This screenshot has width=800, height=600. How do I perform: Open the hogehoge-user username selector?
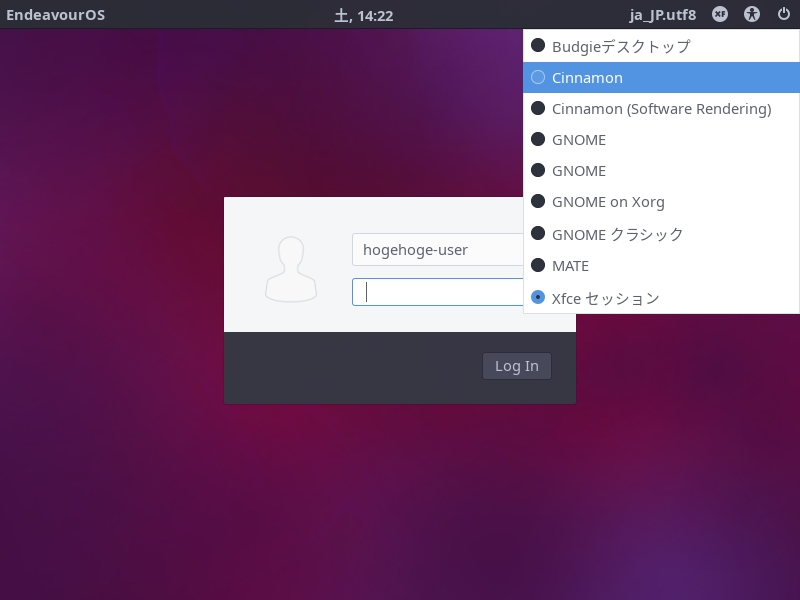point(438,249)
